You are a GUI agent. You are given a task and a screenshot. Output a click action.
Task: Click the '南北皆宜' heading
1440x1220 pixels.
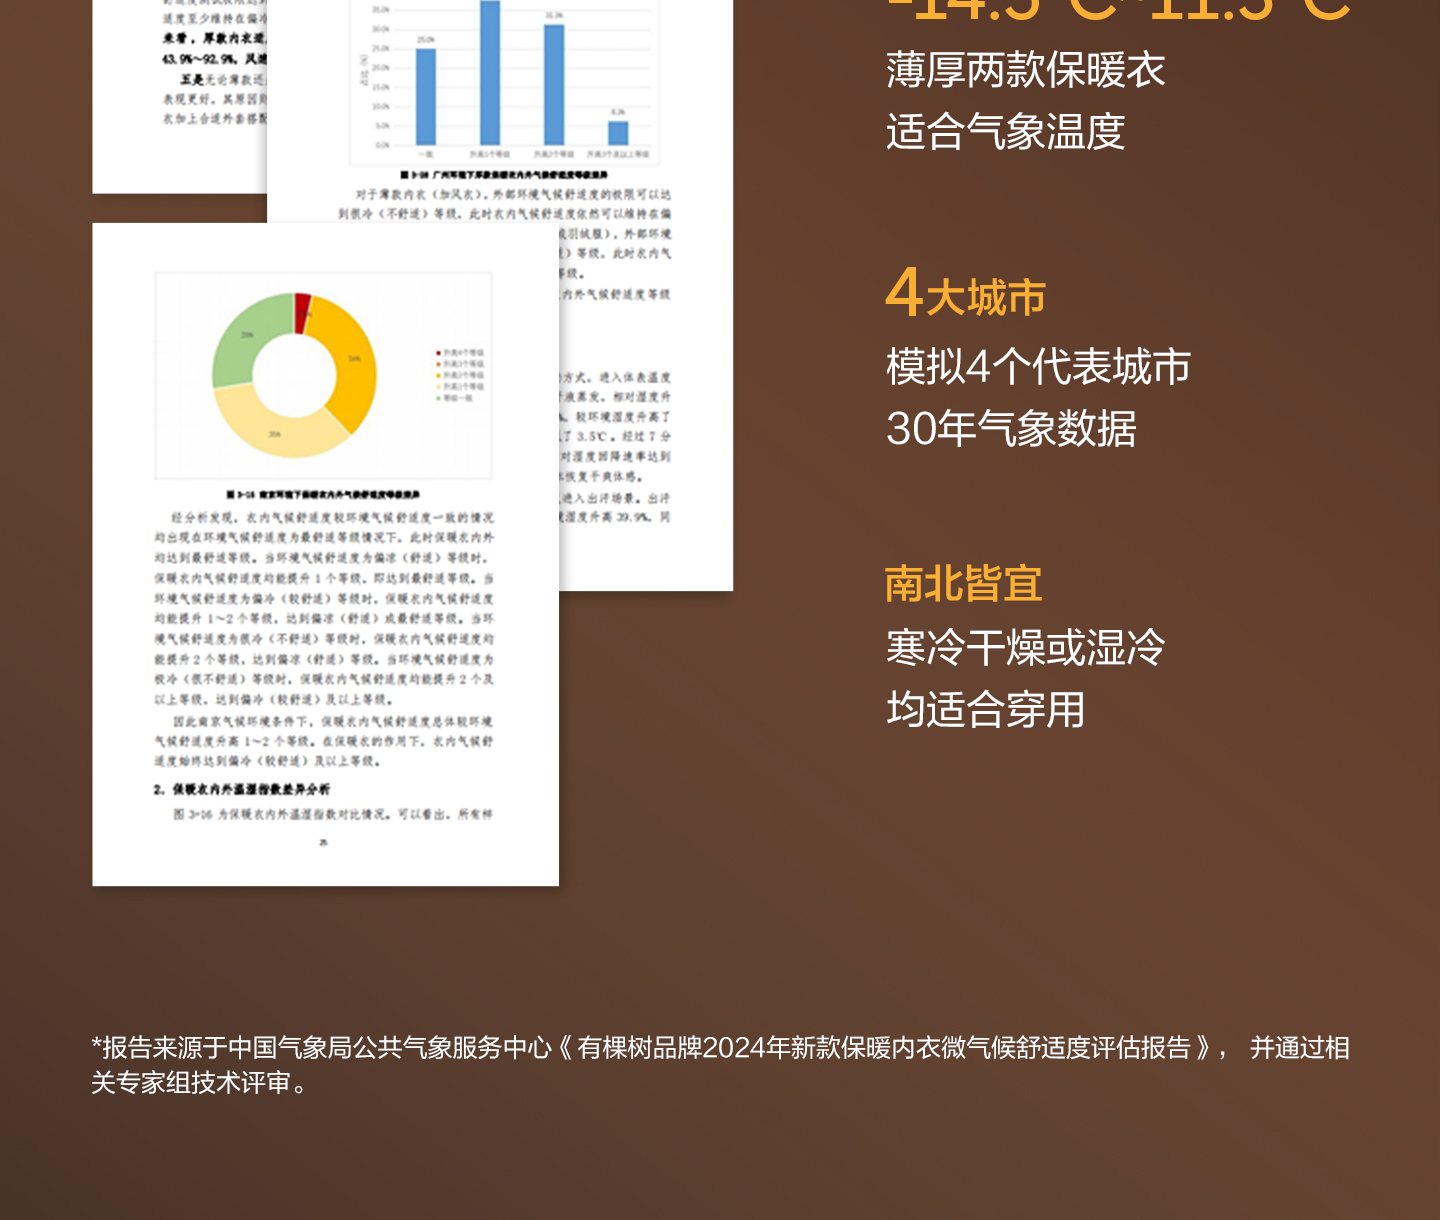963,584
